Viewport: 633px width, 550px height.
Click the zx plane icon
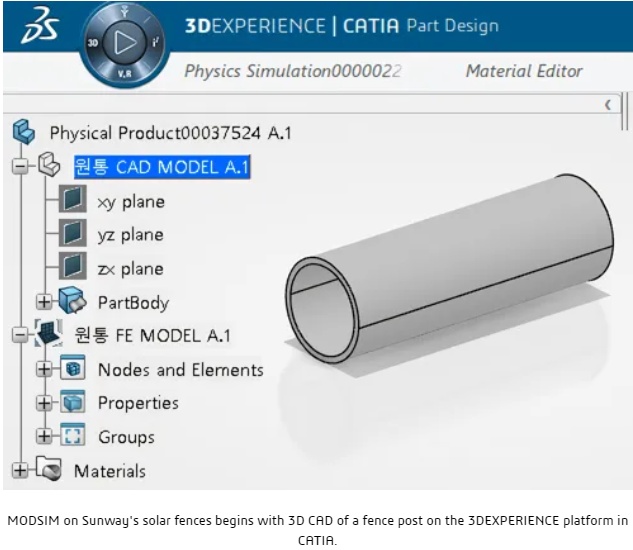point(73,266)
